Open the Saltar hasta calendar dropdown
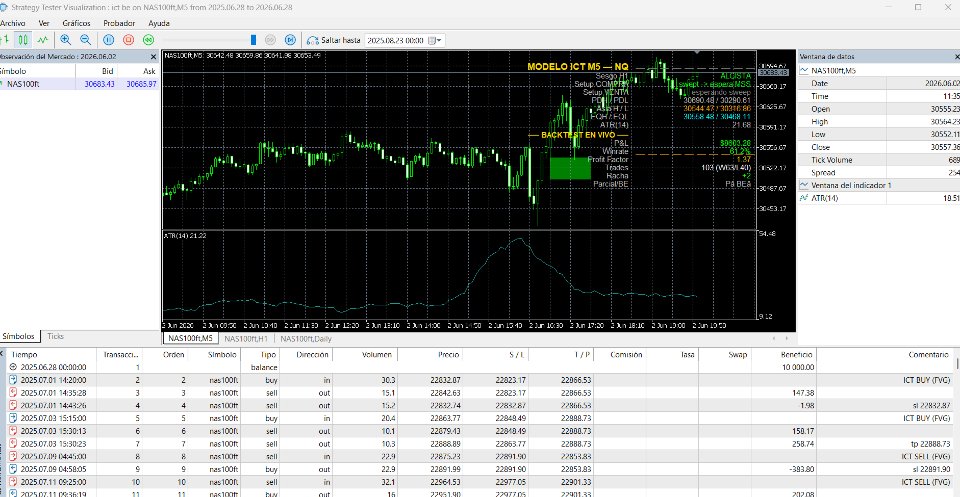 point(435,40)
